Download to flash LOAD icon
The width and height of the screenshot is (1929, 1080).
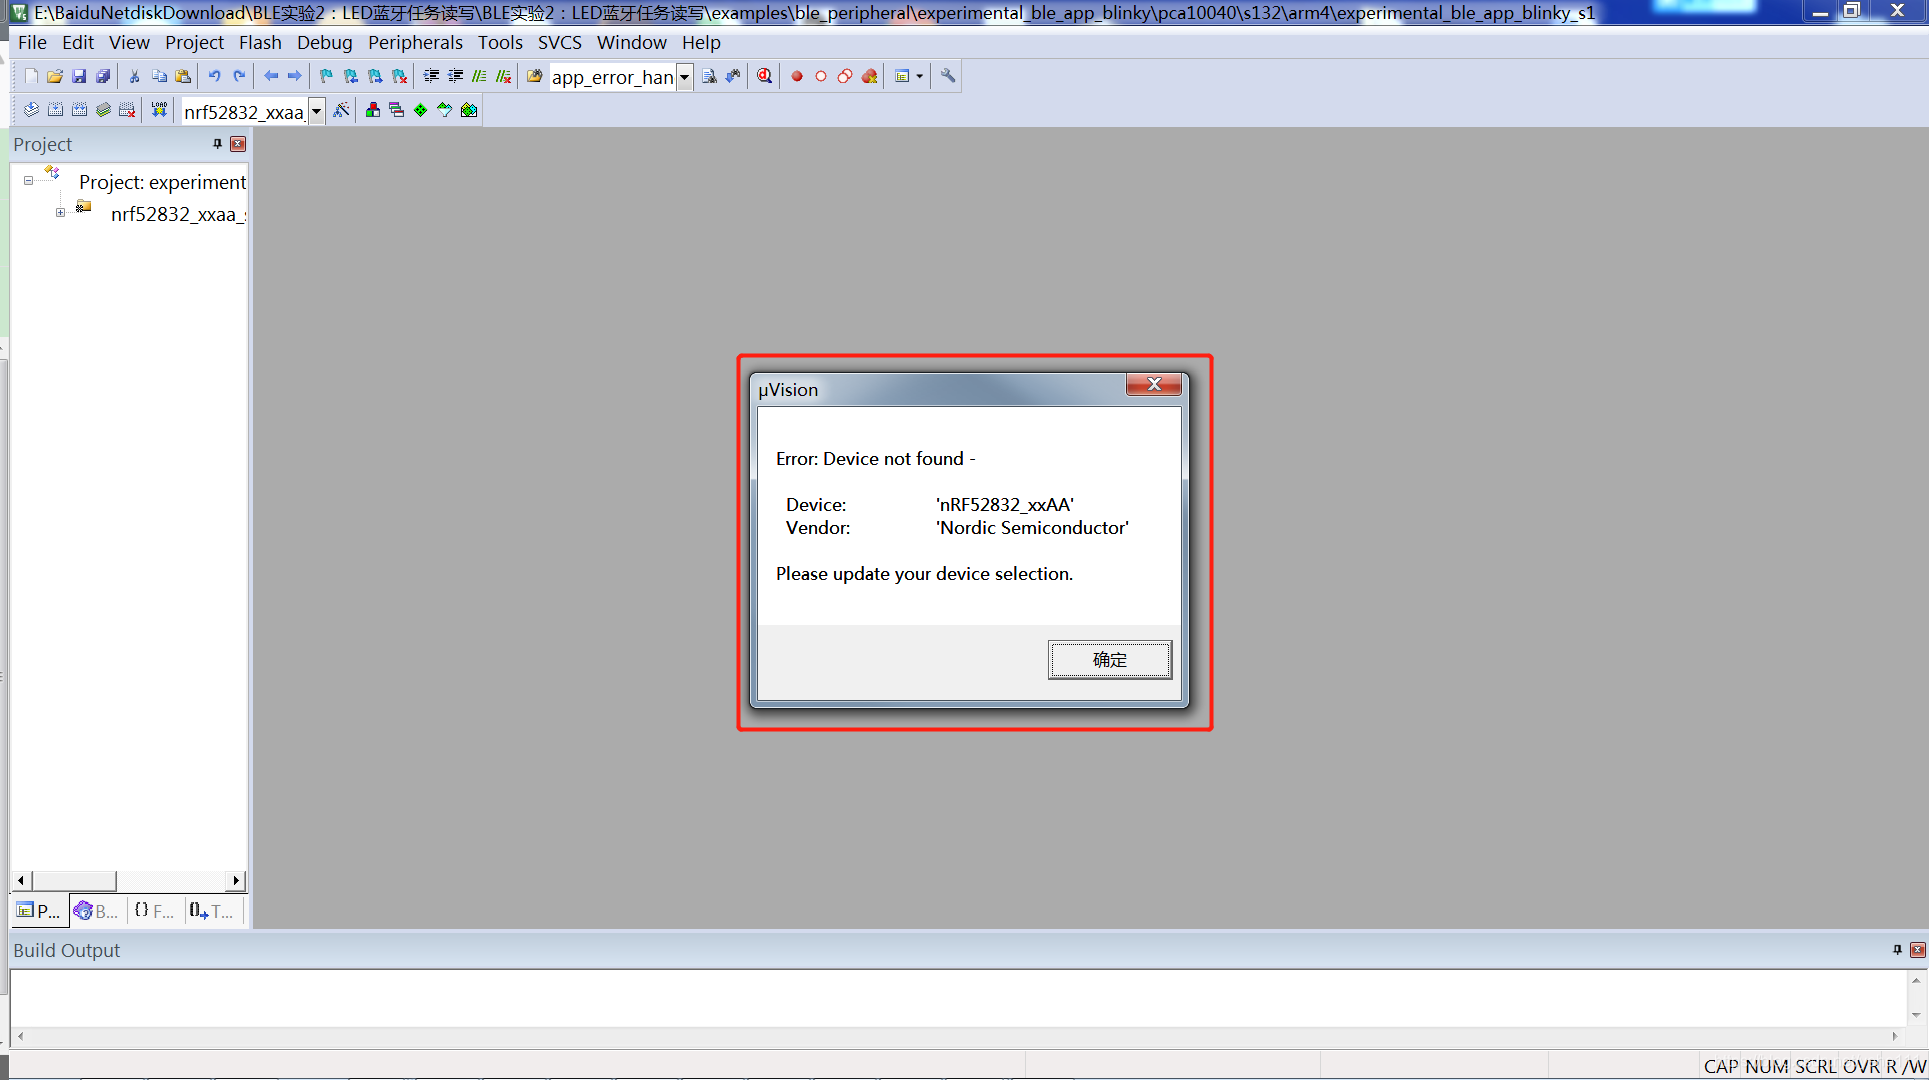[159, 110]
